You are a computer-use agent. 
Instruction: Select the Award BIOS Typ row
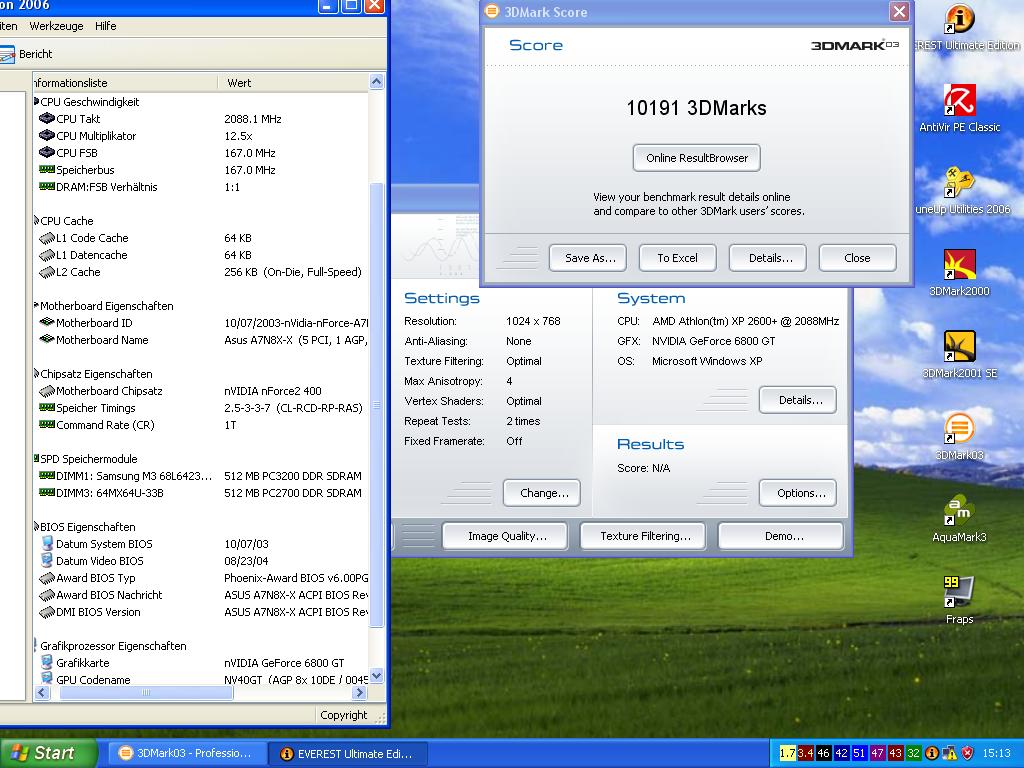coord(202,577)
